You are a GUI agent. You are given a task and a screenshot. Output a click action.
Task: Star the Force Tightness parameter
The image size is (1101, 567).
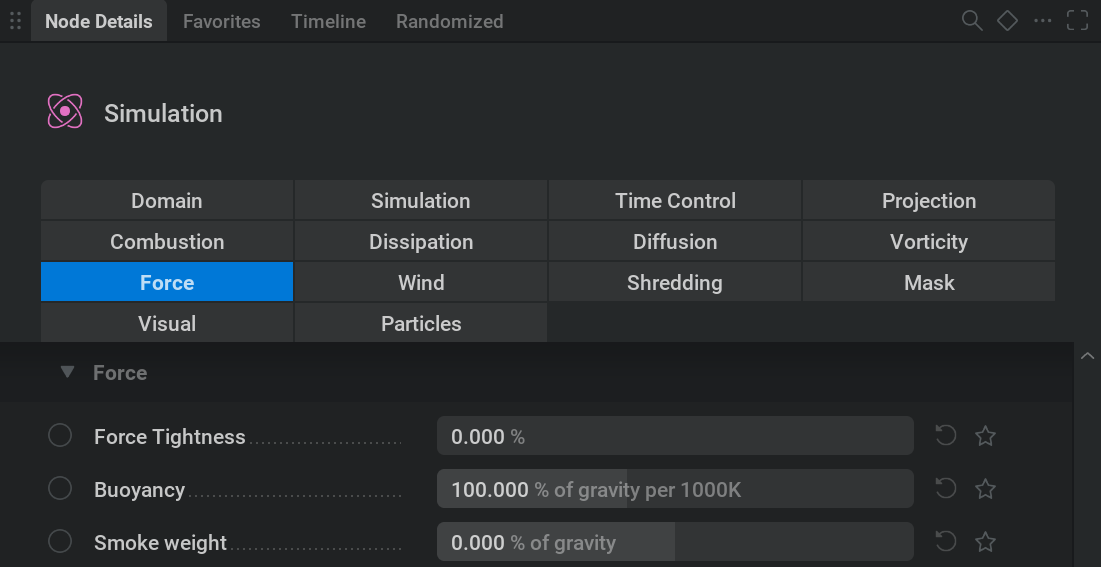point(985,436)
